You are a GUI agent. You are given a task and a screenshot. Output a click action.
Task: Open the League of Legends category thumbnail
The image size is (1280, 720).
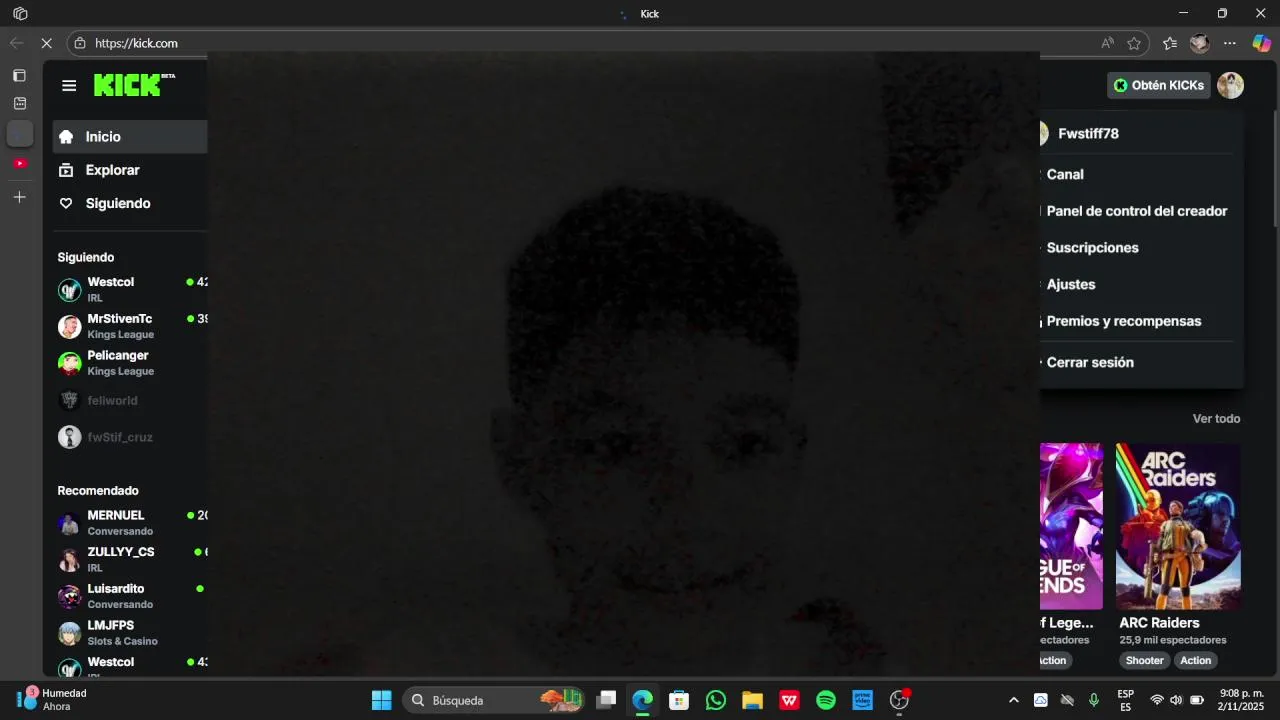1071,526
